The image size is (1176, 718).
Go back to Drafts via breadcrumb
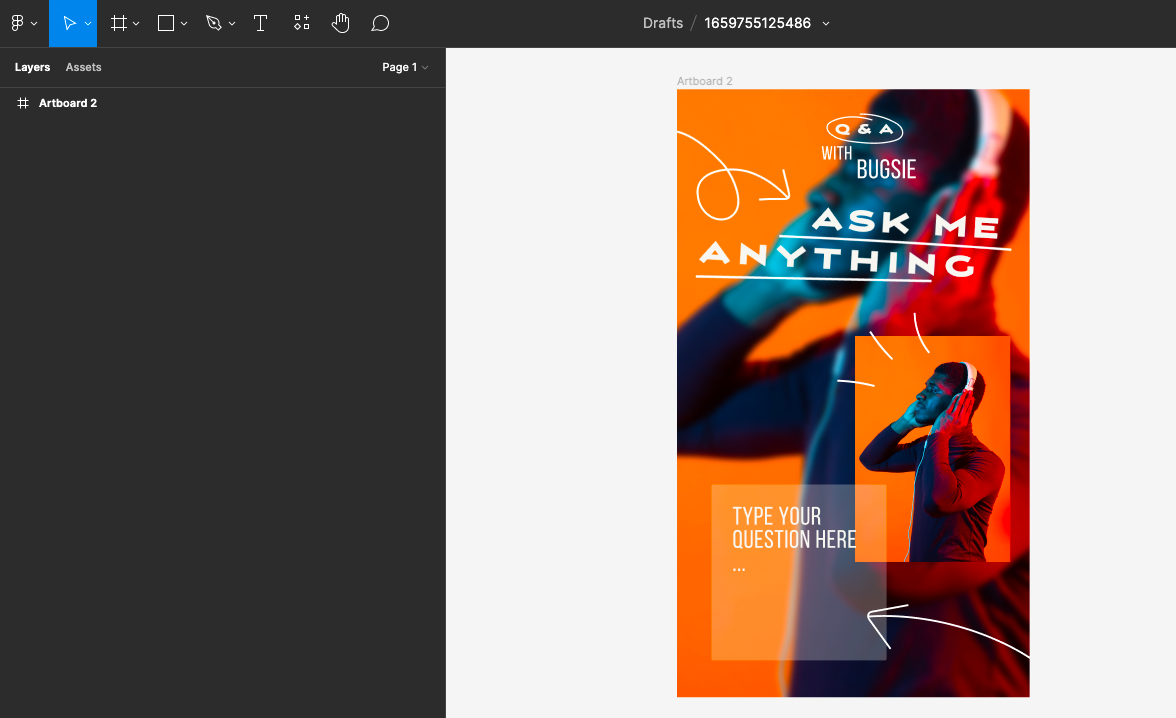point(662,23)
